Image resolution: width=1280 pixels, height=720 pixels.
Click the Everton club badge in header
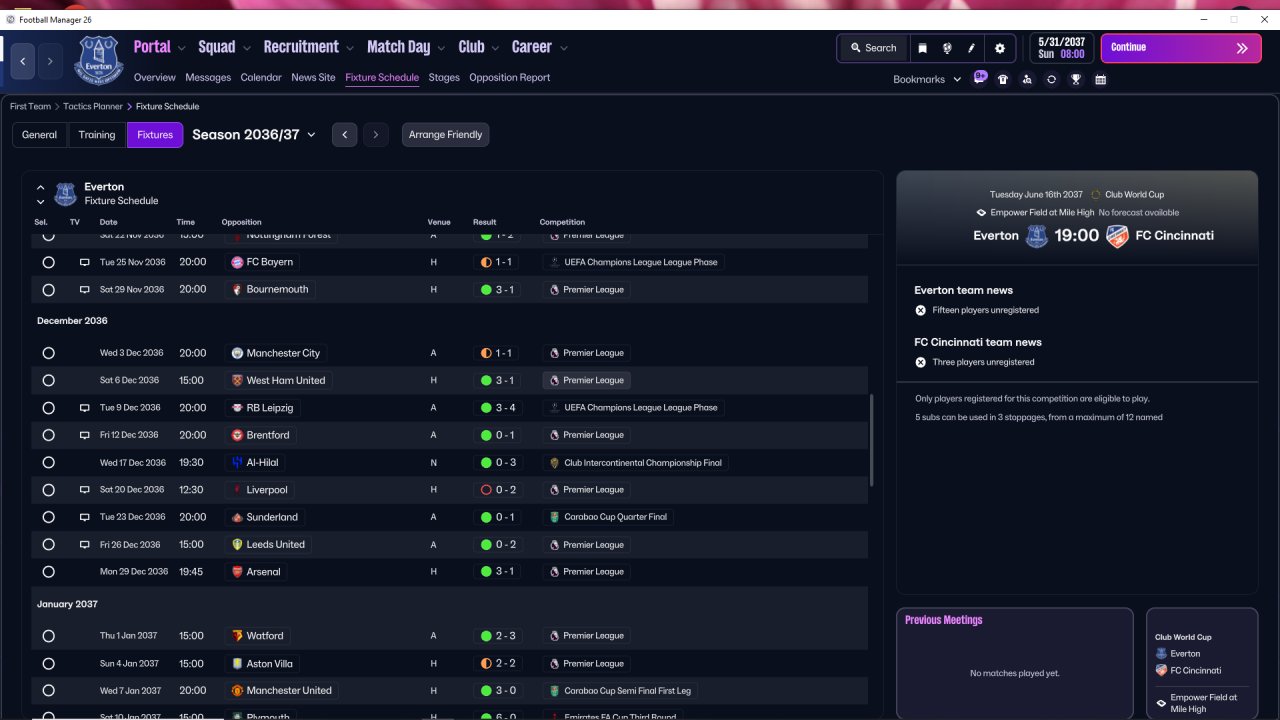98,60
